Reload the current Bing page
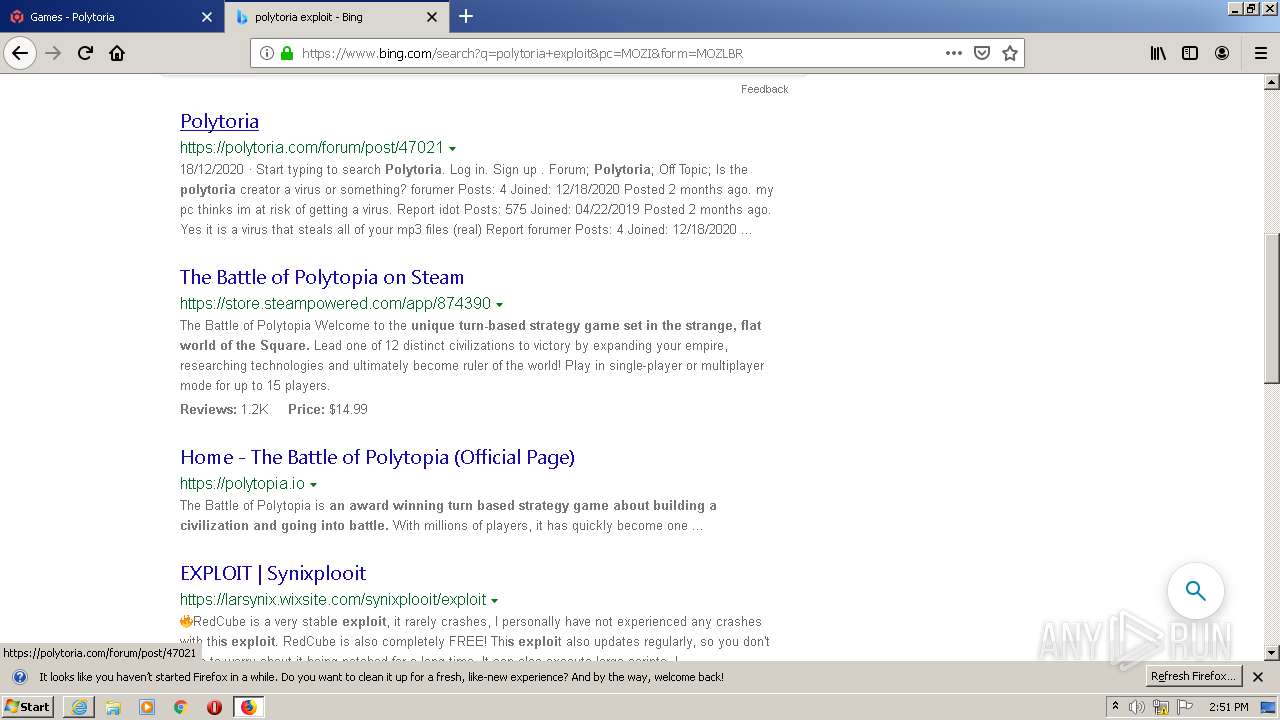This screenshot has height=720, width=1280. tap(85, 53)
